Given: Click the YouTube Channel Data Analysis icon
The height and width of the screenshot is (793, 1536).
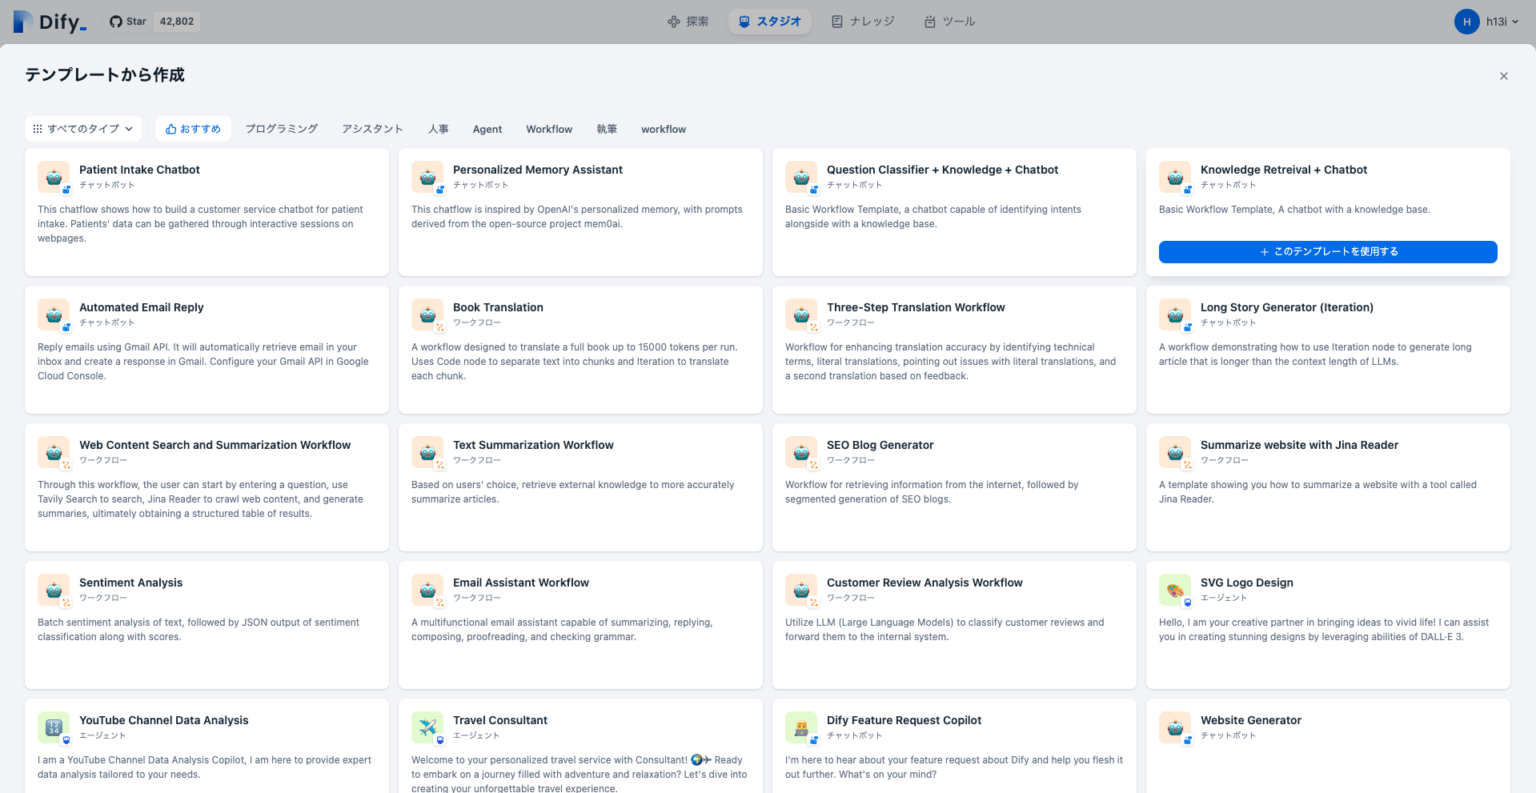Looking at the screenshot, I should (x=53, y=727).
